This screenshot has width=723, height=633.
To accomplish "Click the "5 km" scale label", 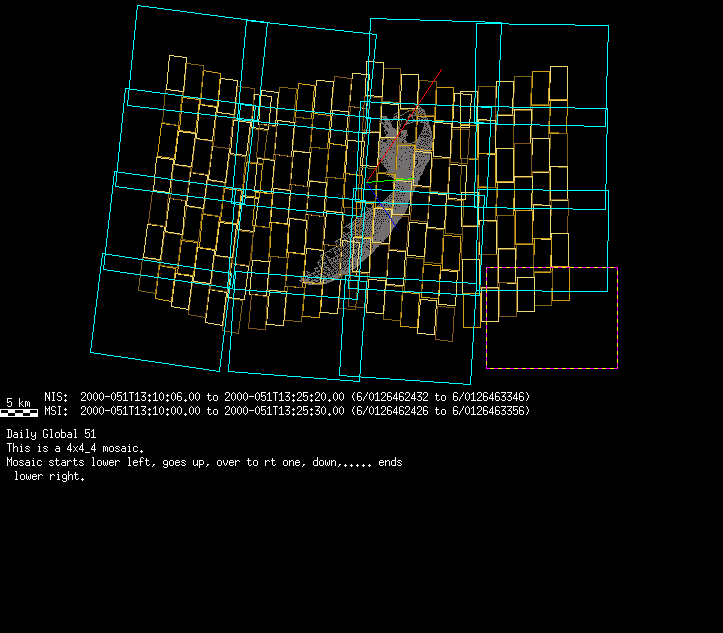I will [x=18, y=402].
